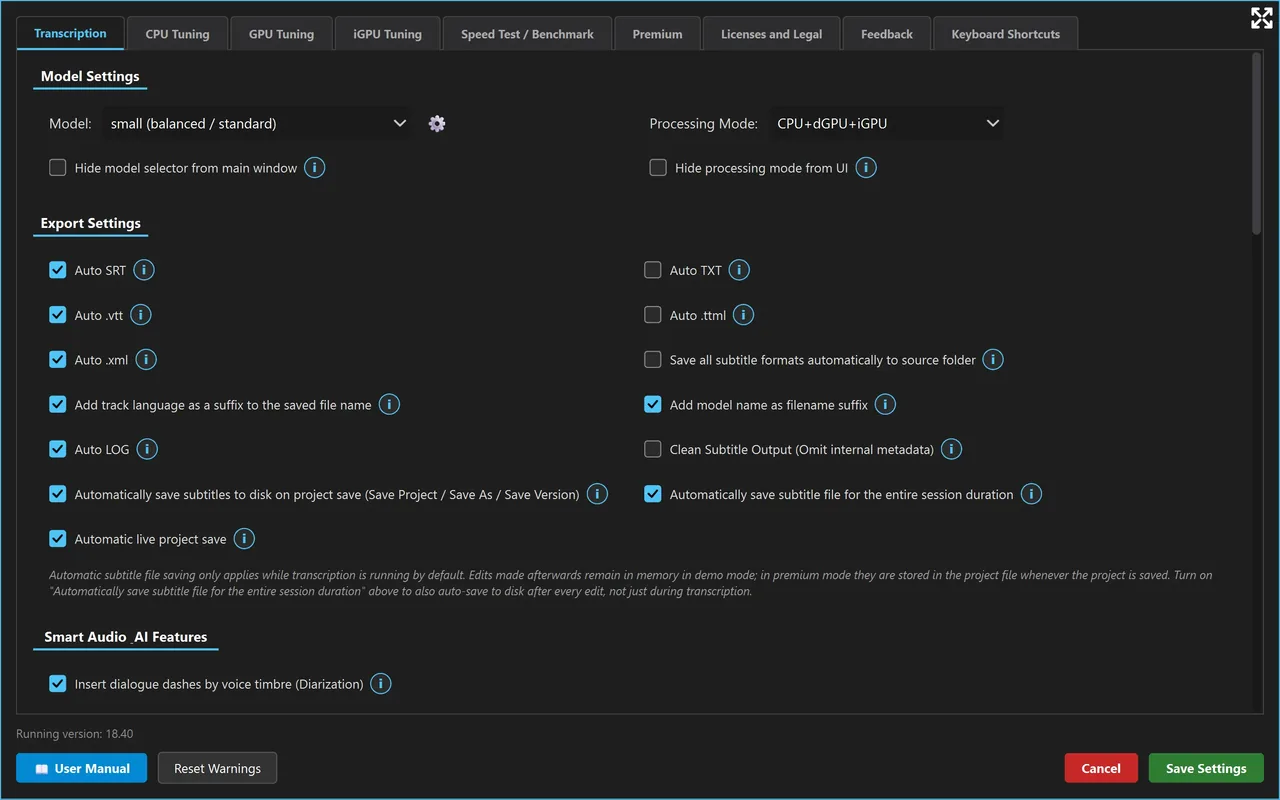Show info about Auto .ttml
This screenshot has width=1280, height=800.
(744, 315)
